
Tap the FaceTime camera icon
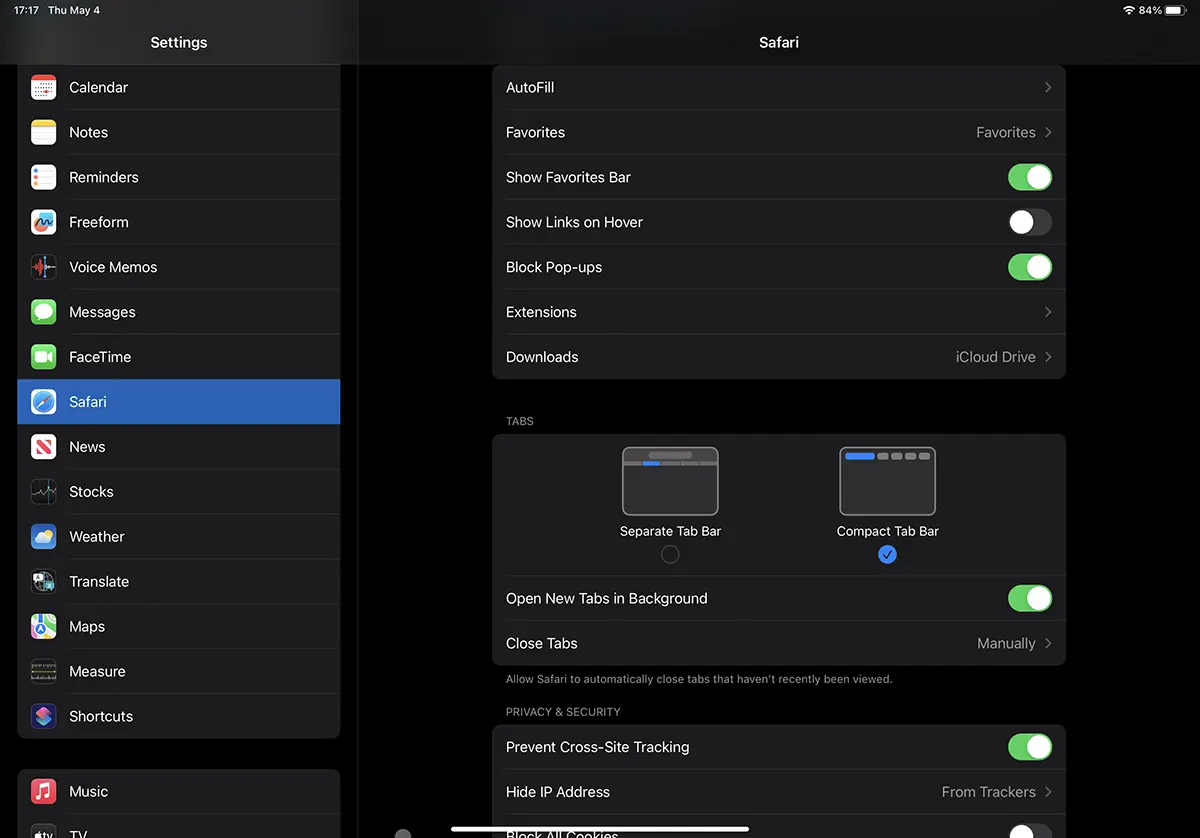pos(43,357)
